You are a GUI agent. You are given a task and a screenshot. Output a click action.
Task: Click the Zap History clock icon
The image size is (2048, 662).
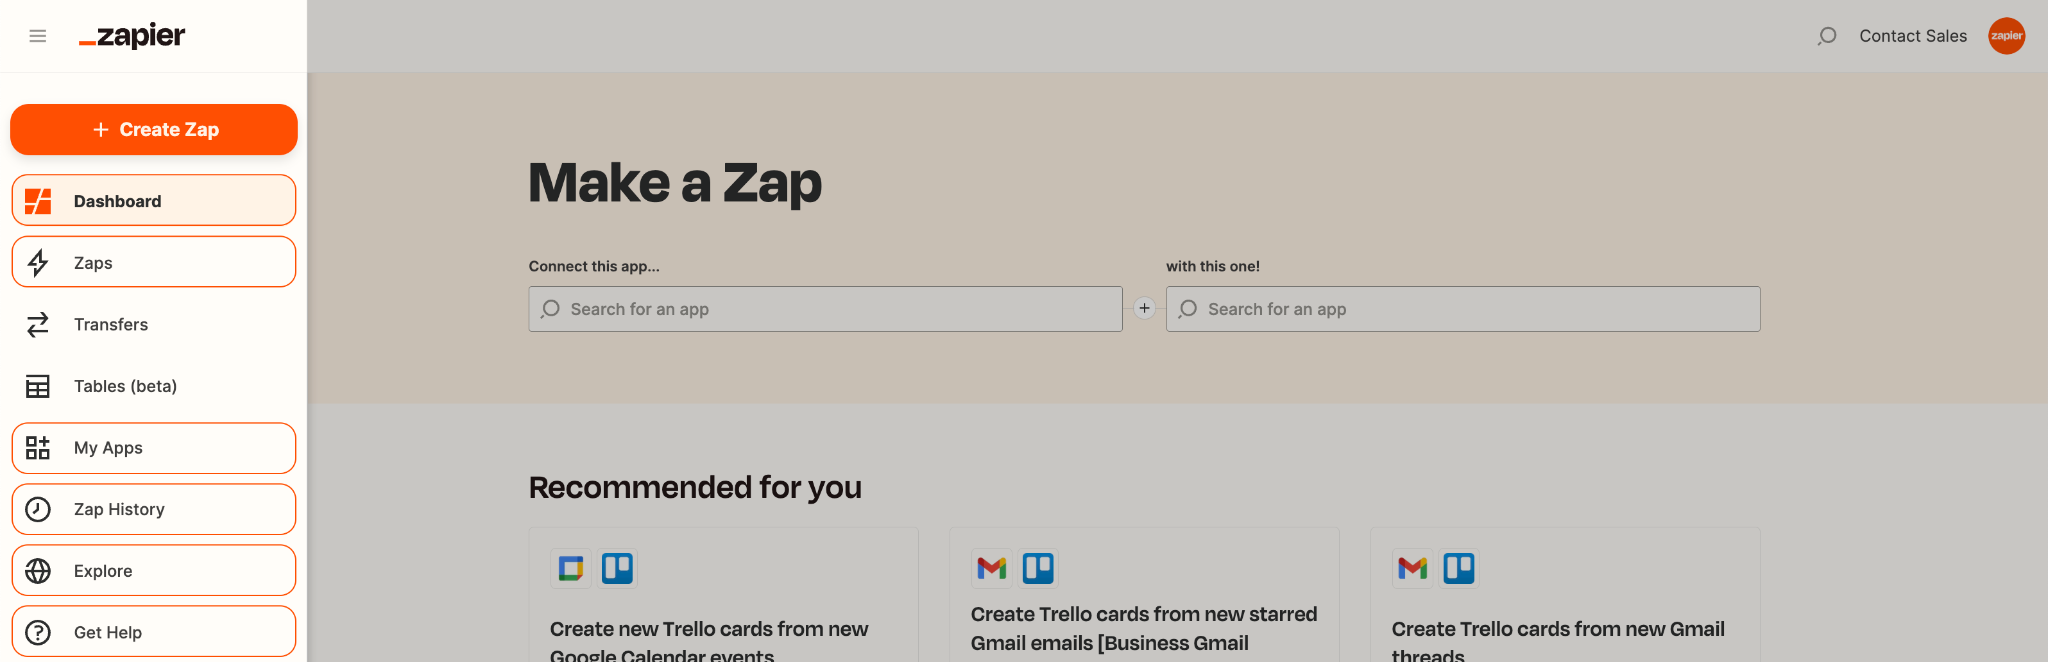37,509
